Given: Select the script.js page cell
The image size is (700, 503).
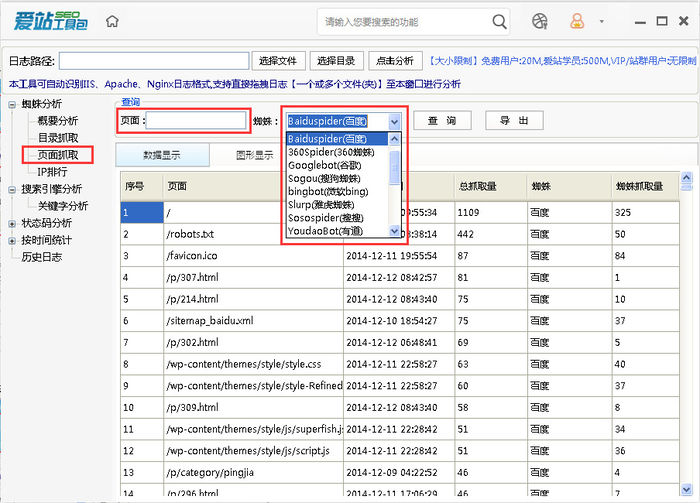Looking at the screenshot, I should click(x=253, y=451).
